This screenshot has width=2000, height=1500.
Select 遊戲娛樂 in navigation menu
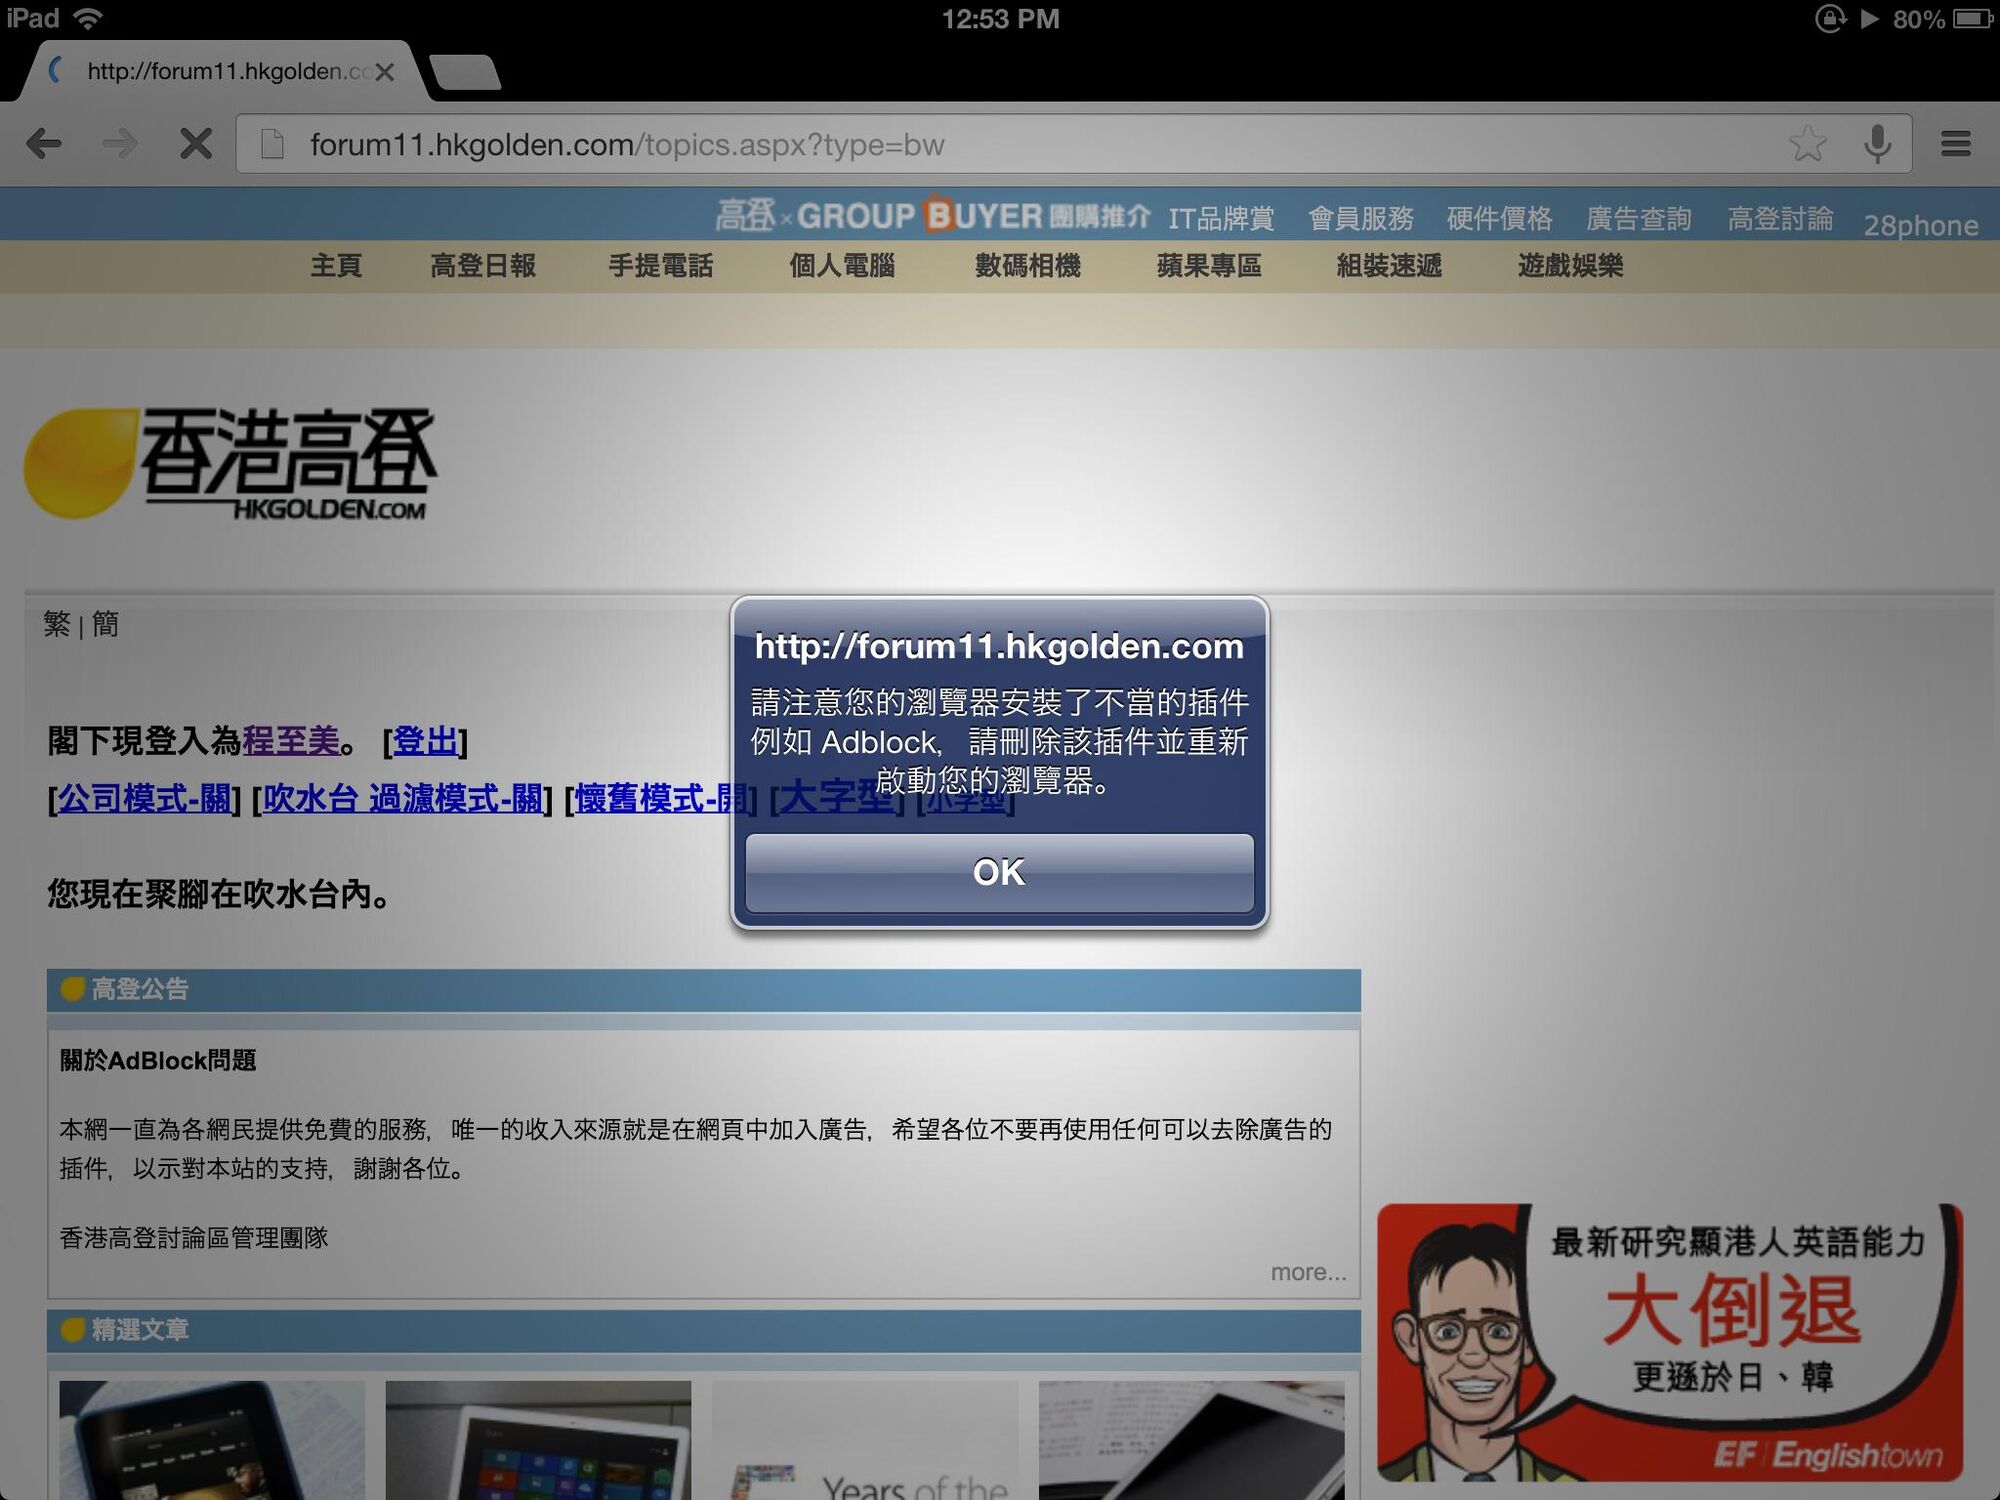(x=1570, y=265)
